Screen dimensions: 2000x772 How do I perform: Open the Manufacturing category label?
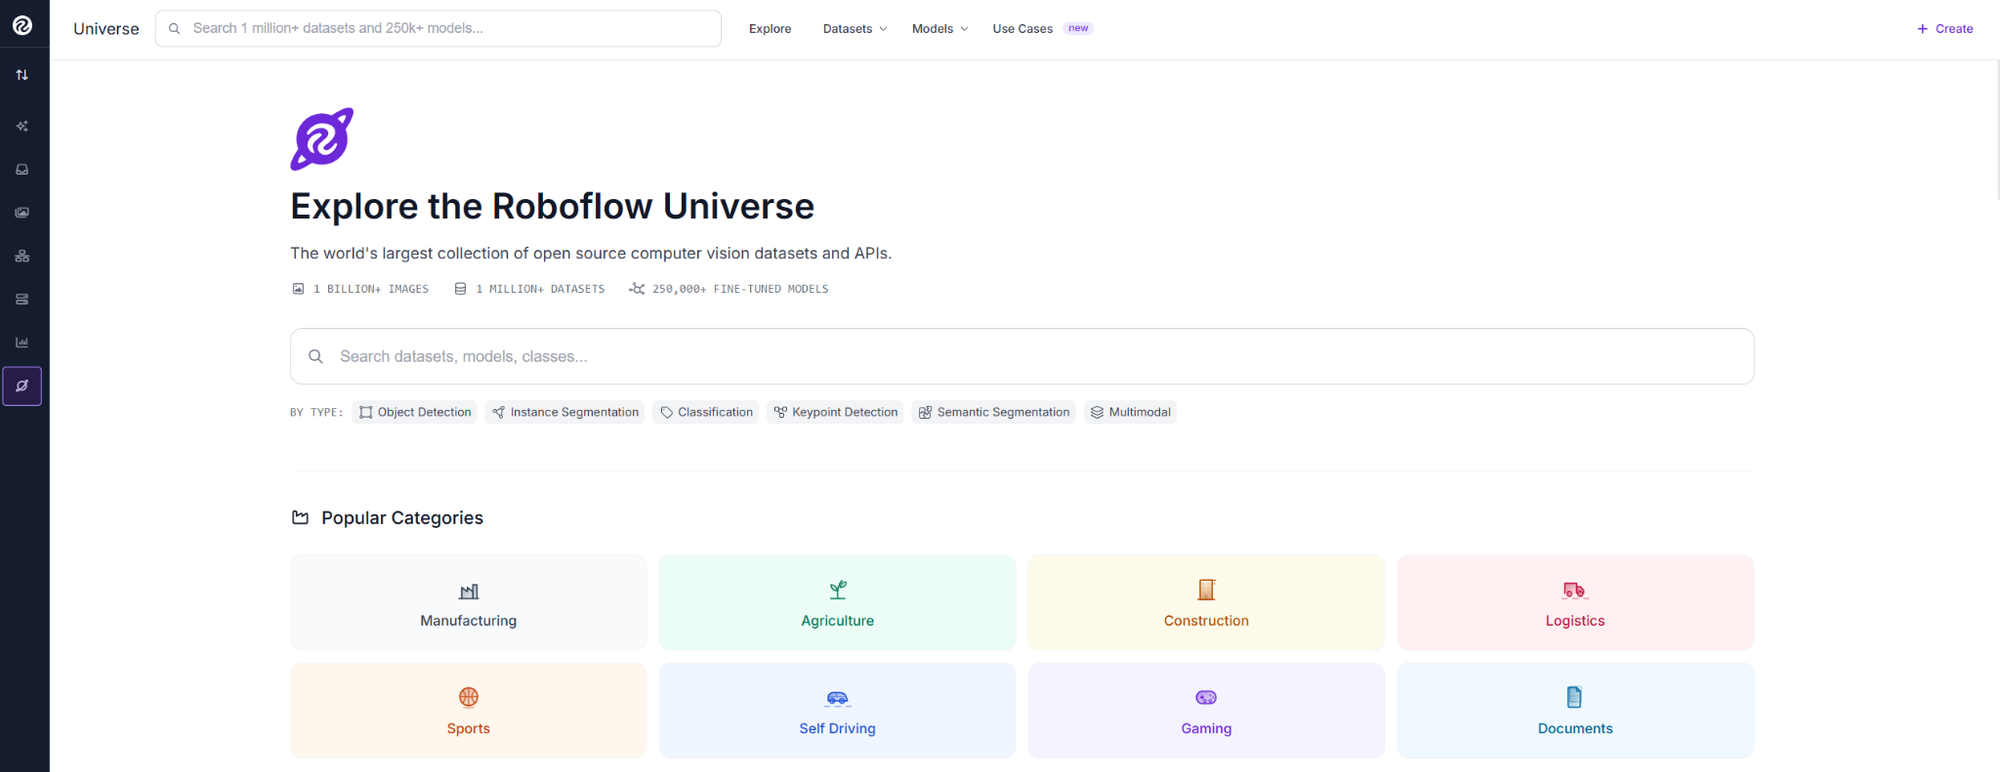tap(469, 621)
